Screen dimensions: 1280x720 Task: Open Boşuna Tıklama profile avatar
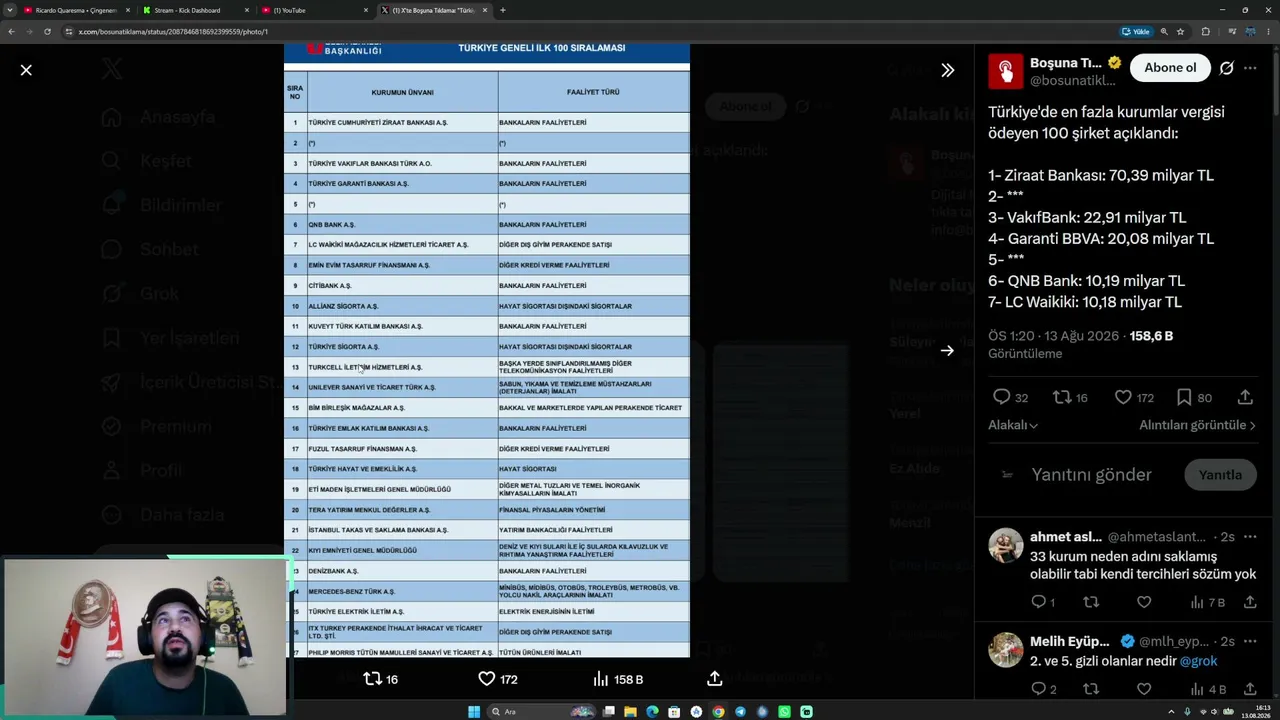pos(1005,71)
